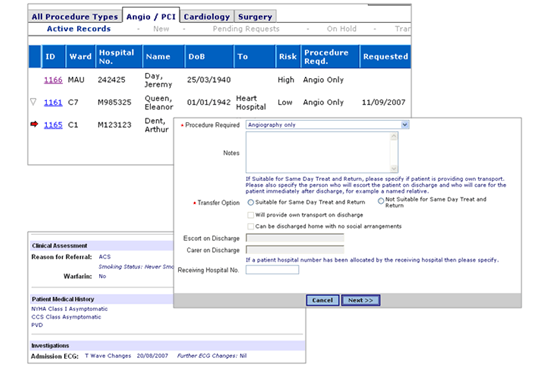The width and height of the screenshot is (550, 367).
Task: Sort by Risk column header
Action: click(288, 56)
